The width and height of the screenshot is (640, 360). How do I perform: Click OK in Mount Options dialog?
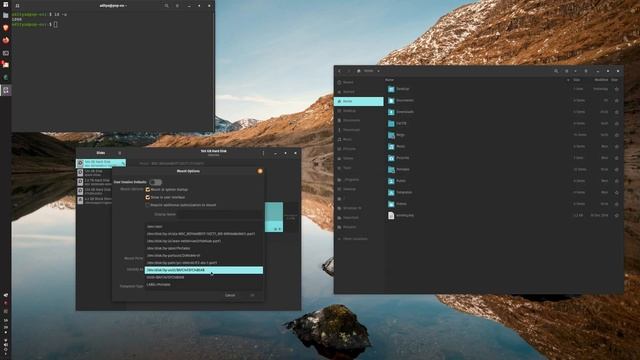tap(252, 295)
